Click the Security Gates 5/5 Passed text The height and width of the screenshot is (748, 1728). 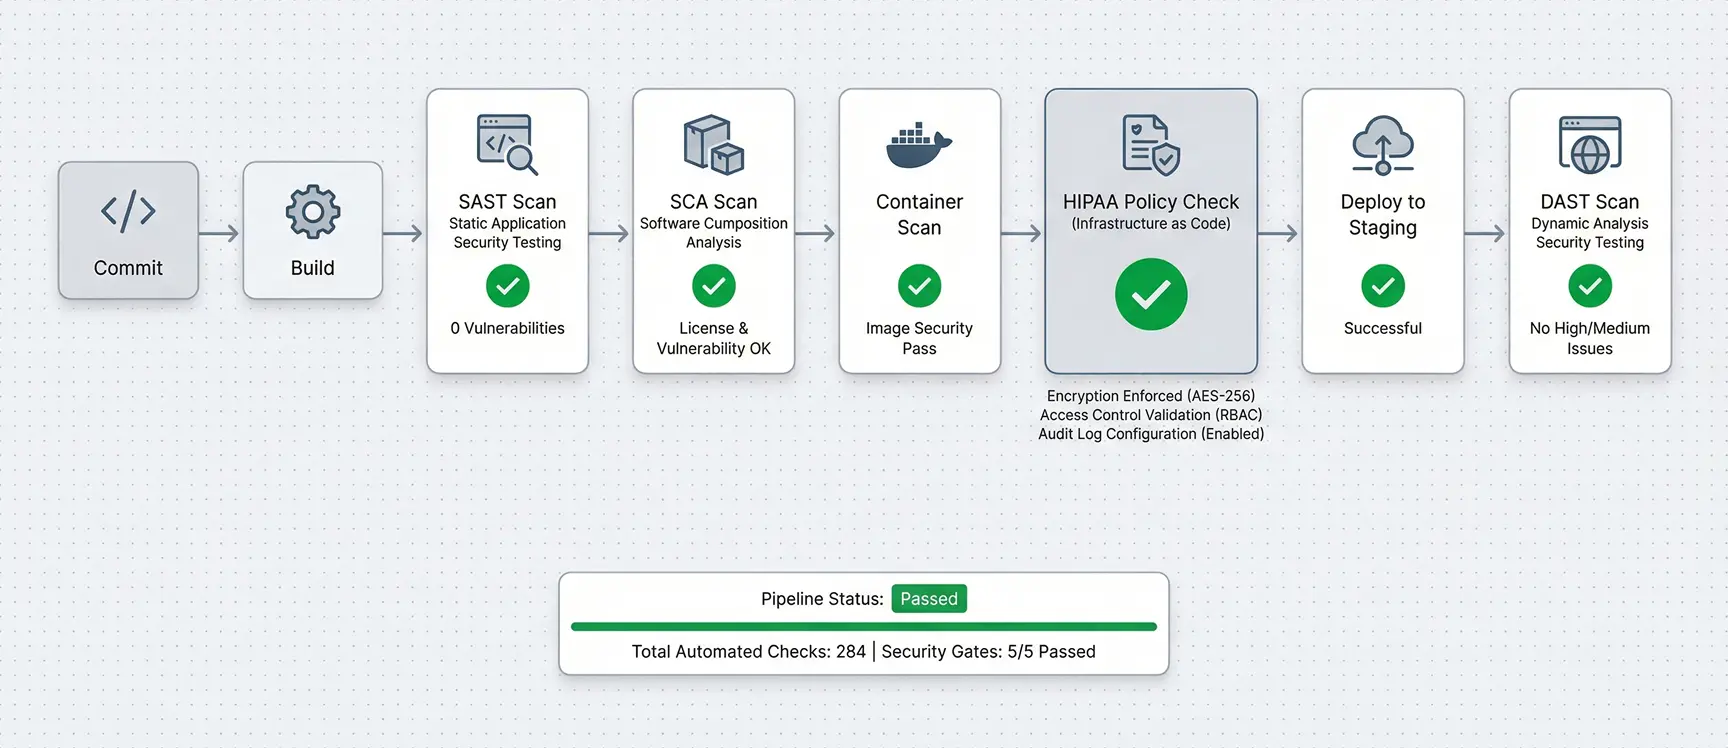pos(988,652)
